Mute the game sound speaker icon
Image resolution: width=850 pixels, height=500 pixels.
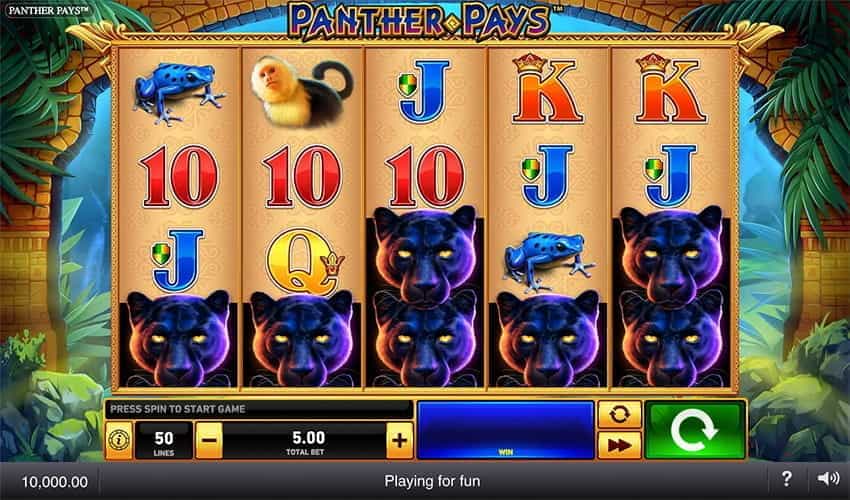[828, 478]
